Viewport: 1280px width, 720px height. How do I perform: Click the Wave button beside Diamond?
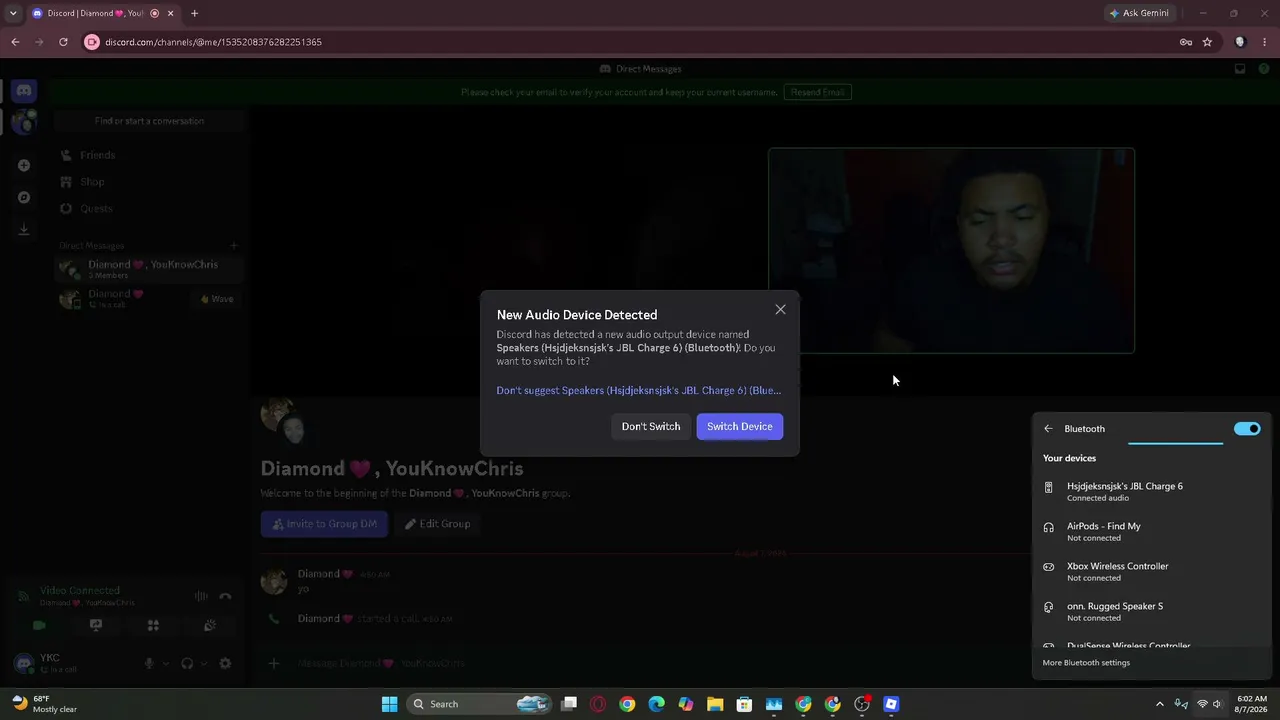coord(217,299)
